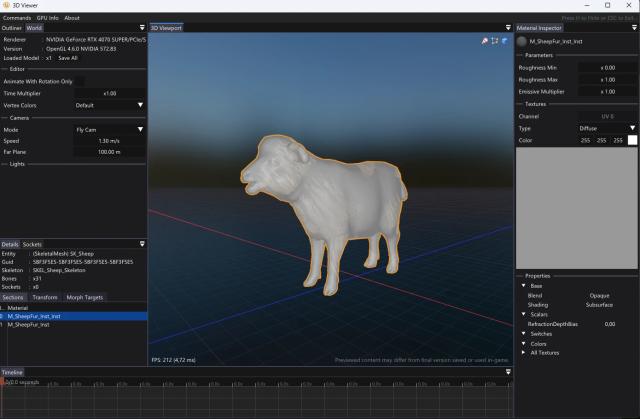Click the SK01_Sheep_Skeleton skeleton name
640x419 pixels.
pos(59,270)
